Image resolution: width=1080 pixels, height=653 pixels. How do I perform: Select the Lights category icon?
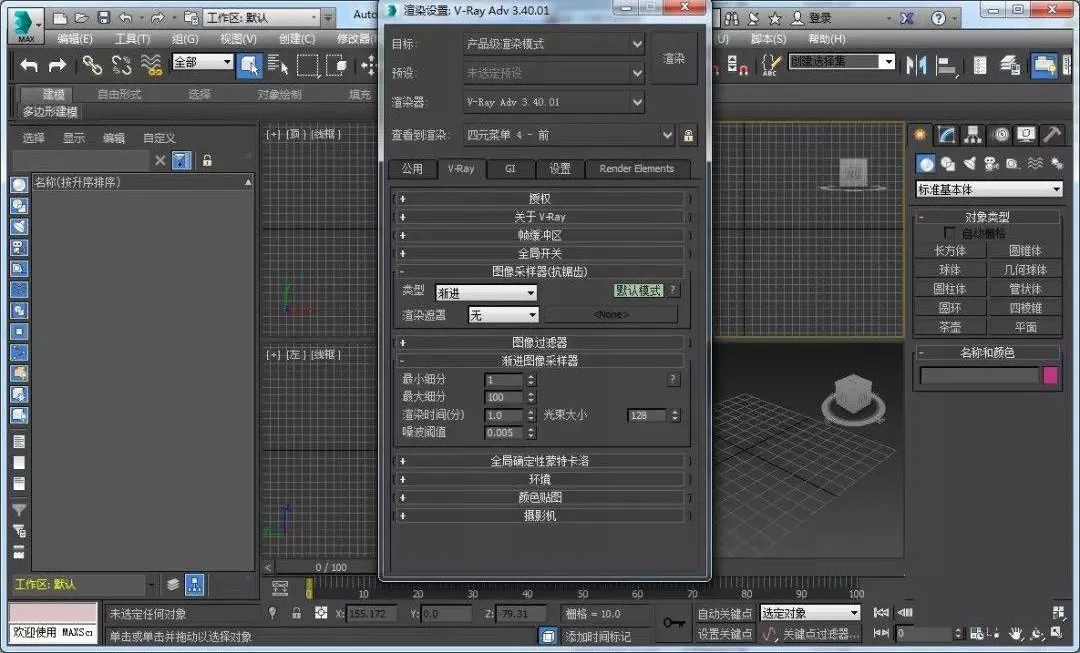point(969,163)
